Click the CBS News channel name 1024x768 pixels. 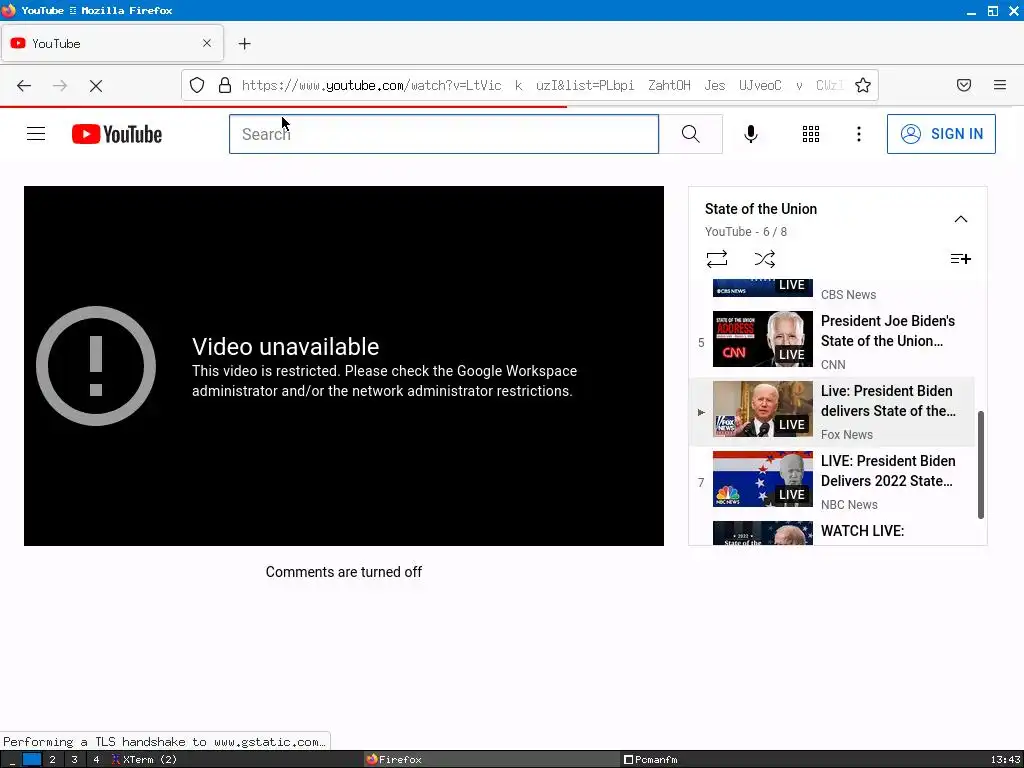848,295
